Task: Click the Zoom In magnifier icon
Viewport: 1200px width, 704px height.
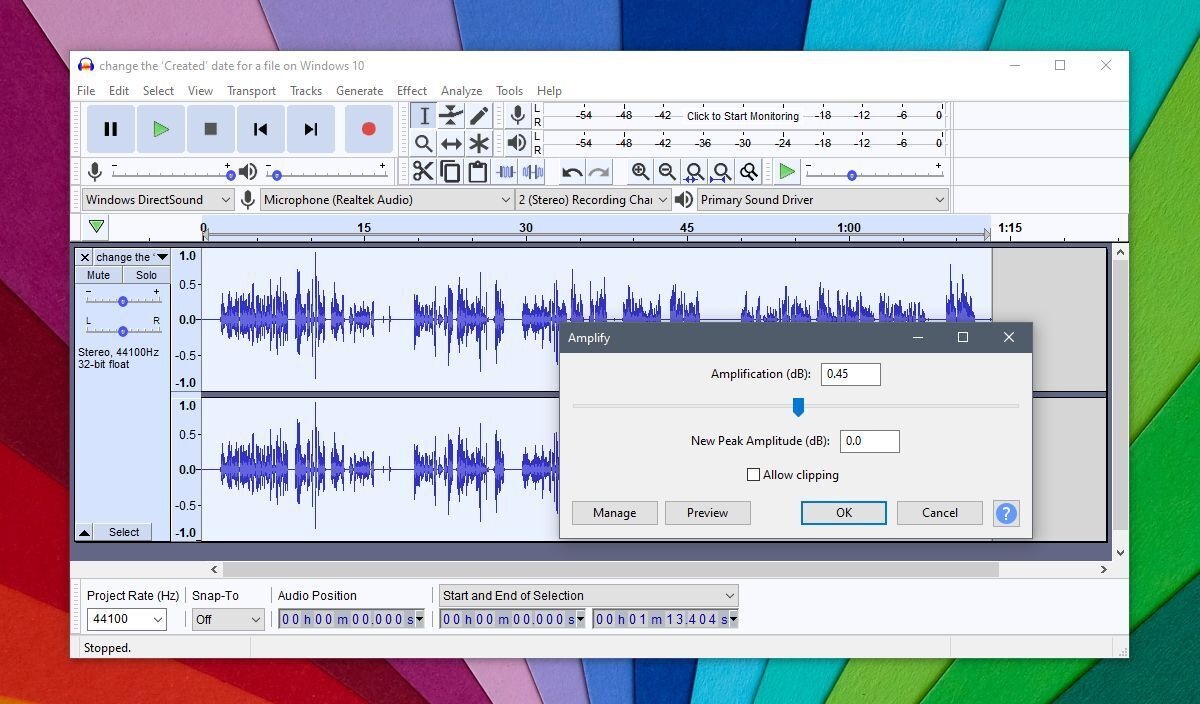Action: click(x=640, y=172)
